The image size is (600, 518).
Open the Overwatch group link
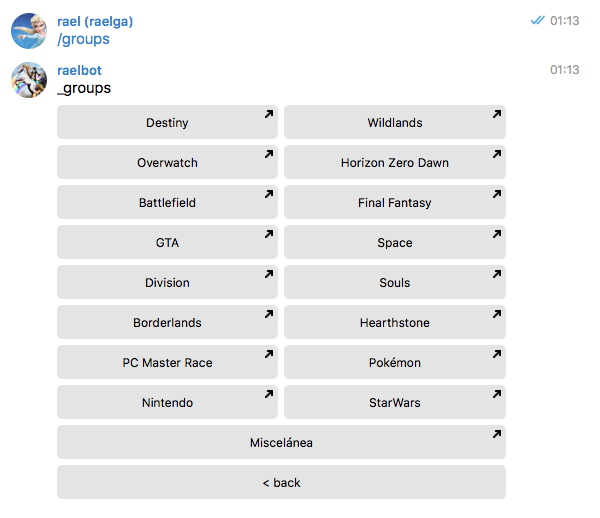(x=167, y=163)
